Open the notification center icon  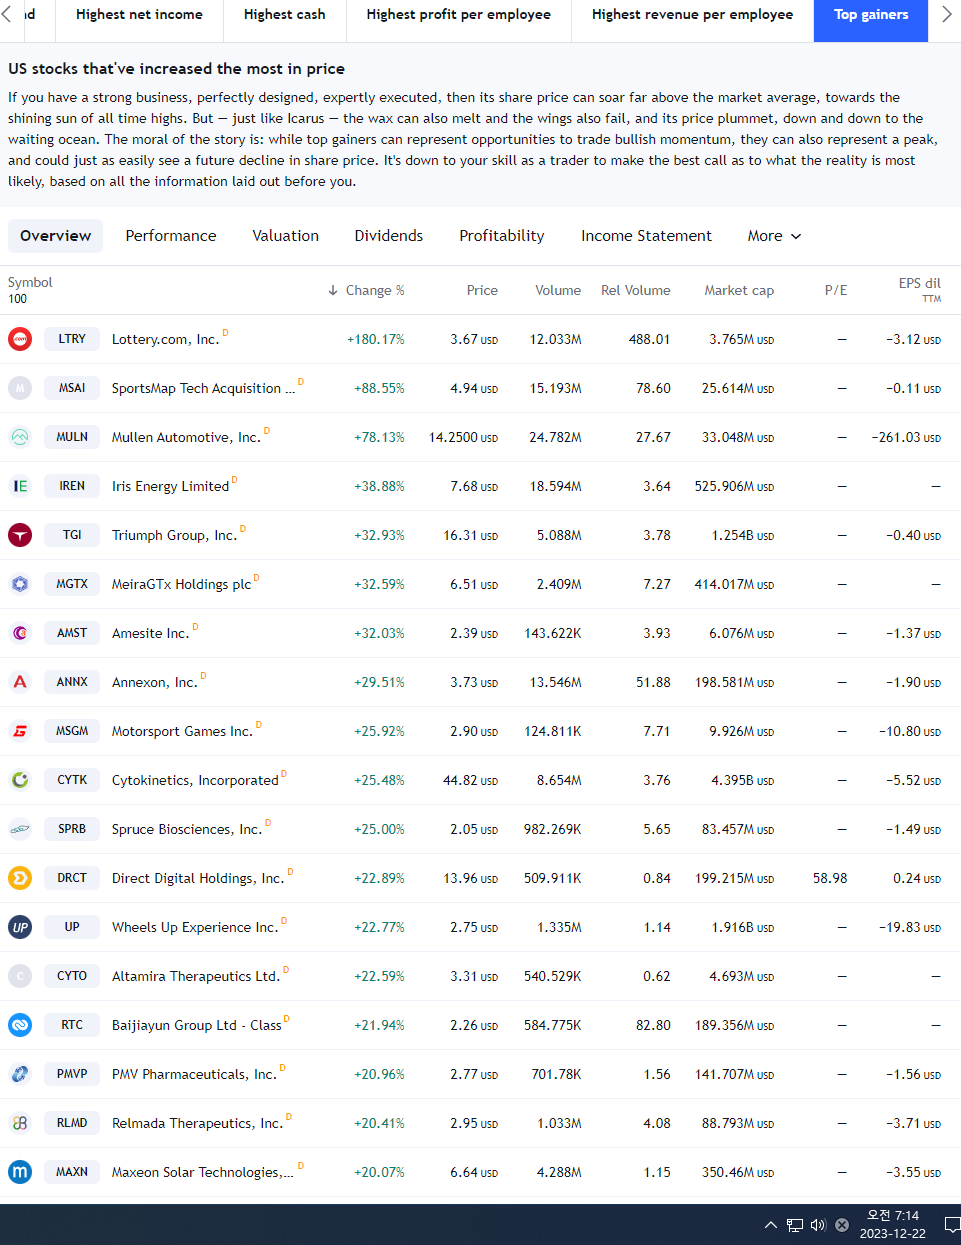pos(952,1225)
